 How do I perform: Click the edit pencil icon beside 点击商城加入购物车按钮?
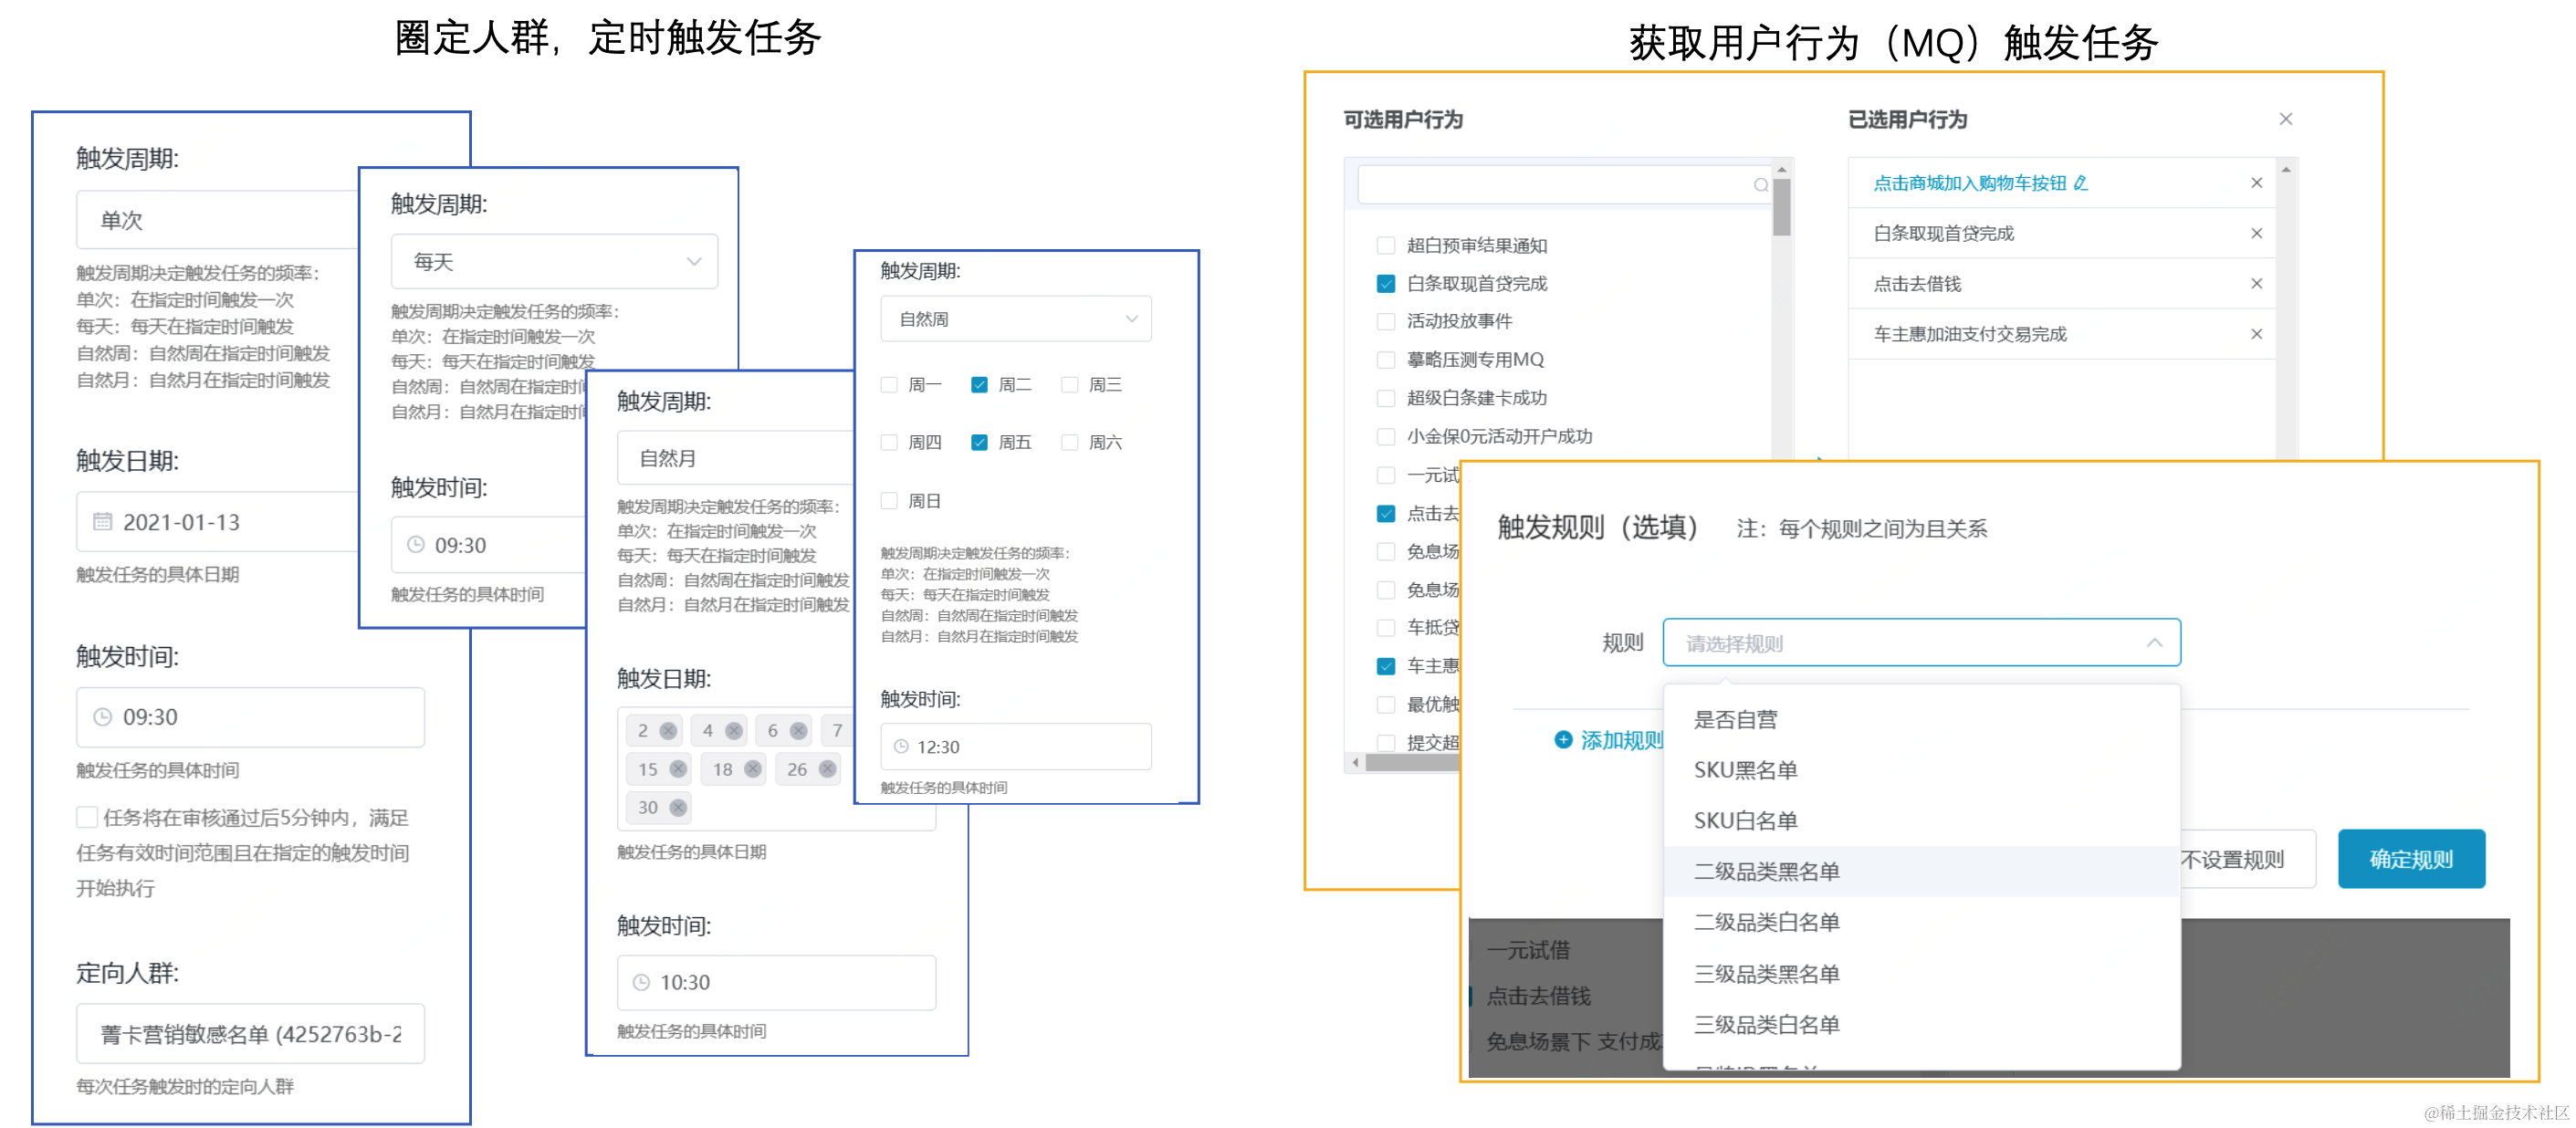pyautogui.click(x=2081, y=183)
